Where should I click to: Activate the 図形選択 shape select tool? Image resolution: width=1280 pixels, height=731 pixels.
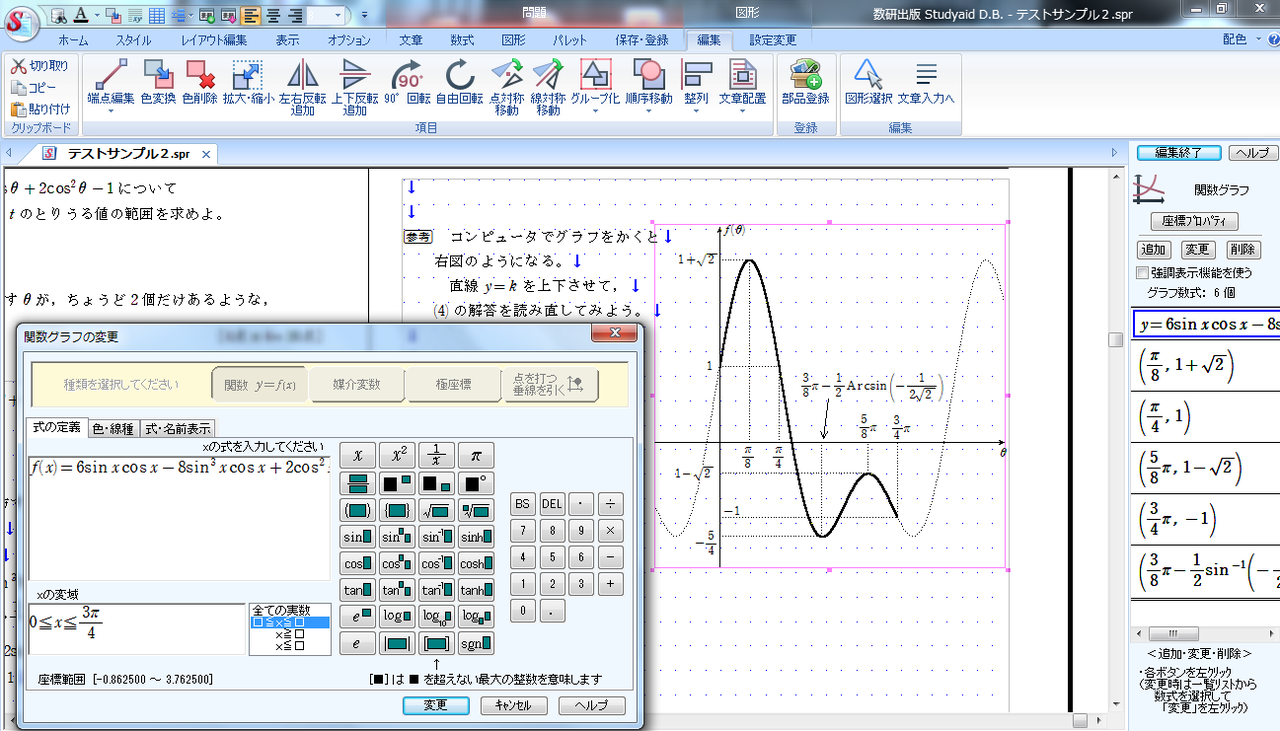click(x=868, y=80)
